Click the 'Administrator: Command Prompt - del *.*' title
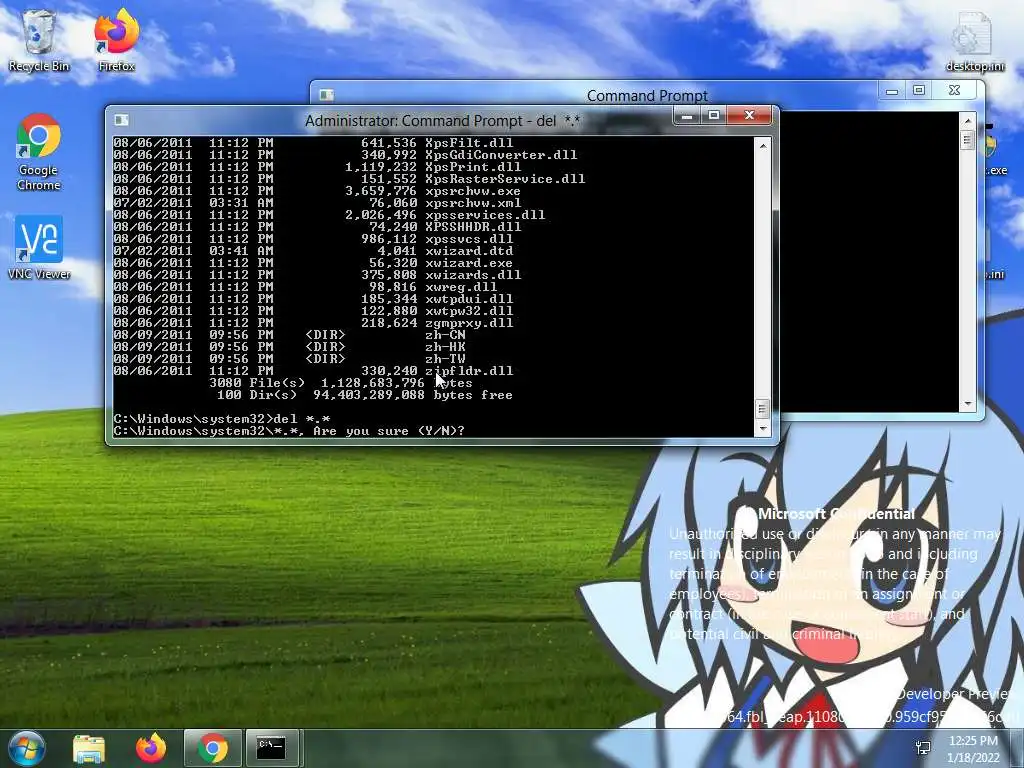The width and height of the screenshot is (1024, 768). pyautogui.click(x=443, y=121)
